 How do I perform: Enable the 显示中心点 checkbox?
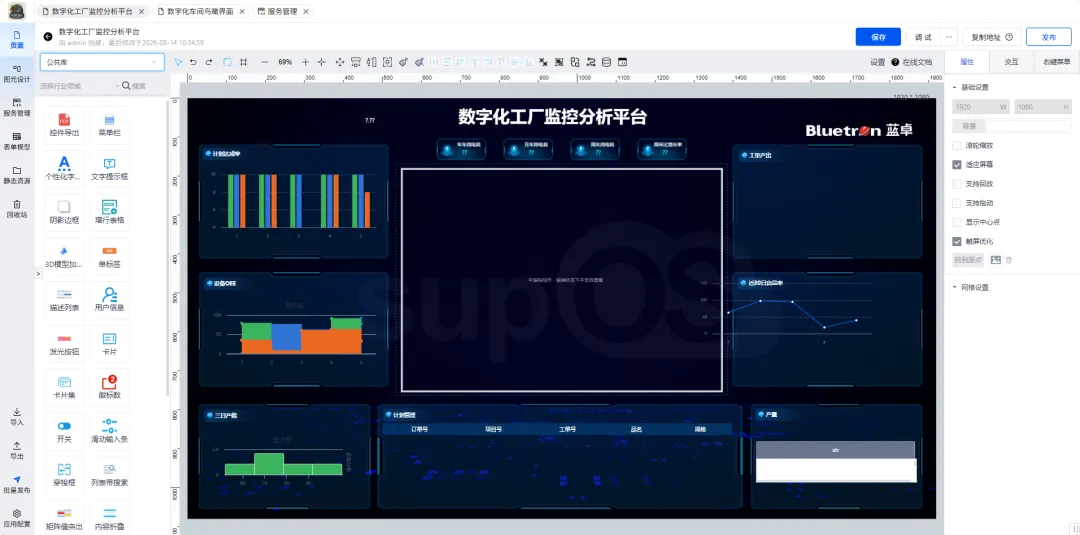point(957,222)
